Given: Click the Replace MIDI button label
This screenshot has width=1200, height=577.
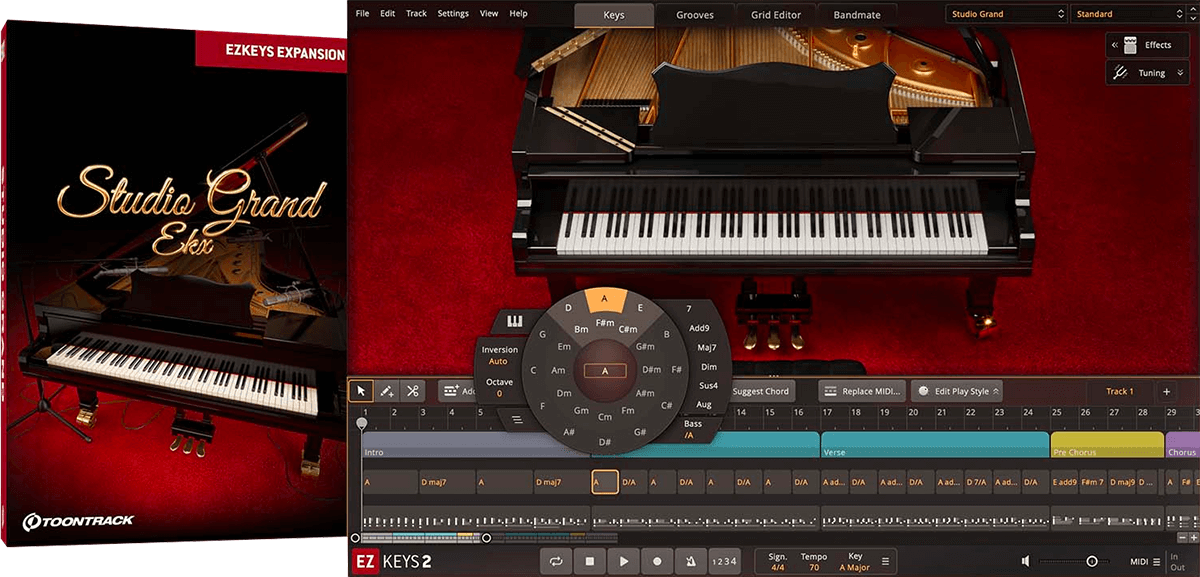Looking at the screenshot, I should click(873, 391).
